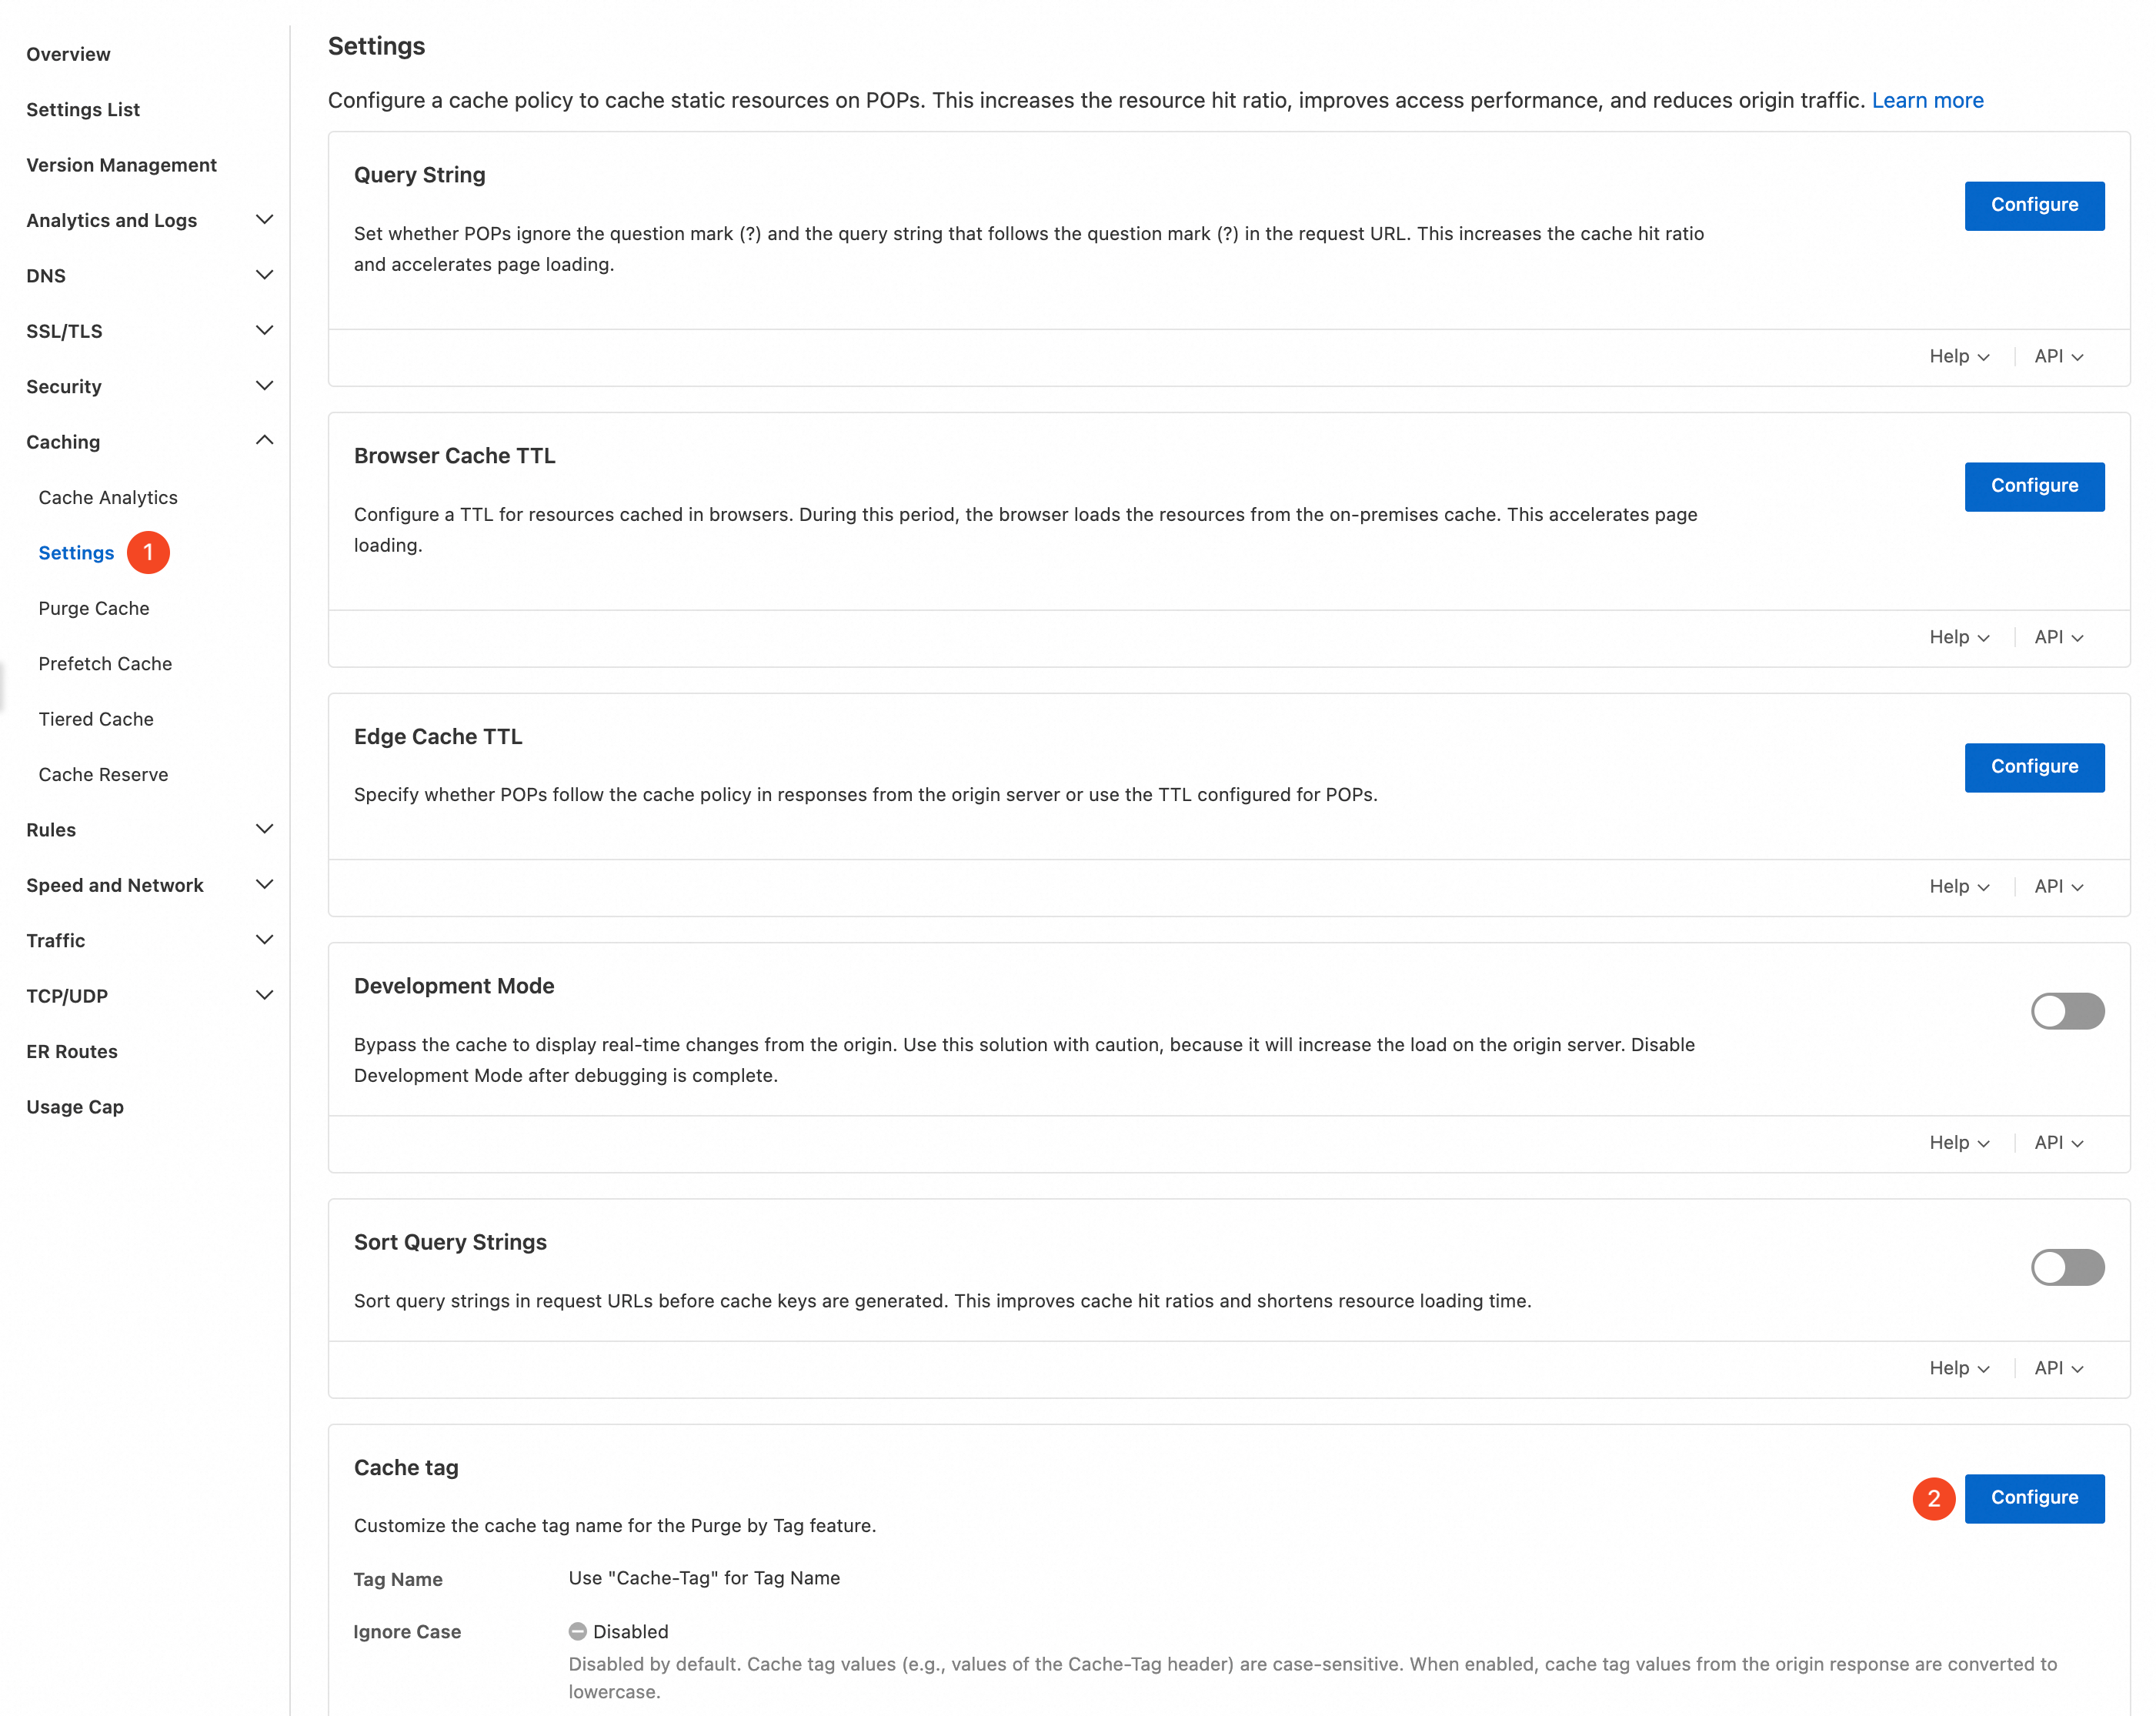
Task: Open Purge Cache in the sidebar
Action: [x=94, y=608]
